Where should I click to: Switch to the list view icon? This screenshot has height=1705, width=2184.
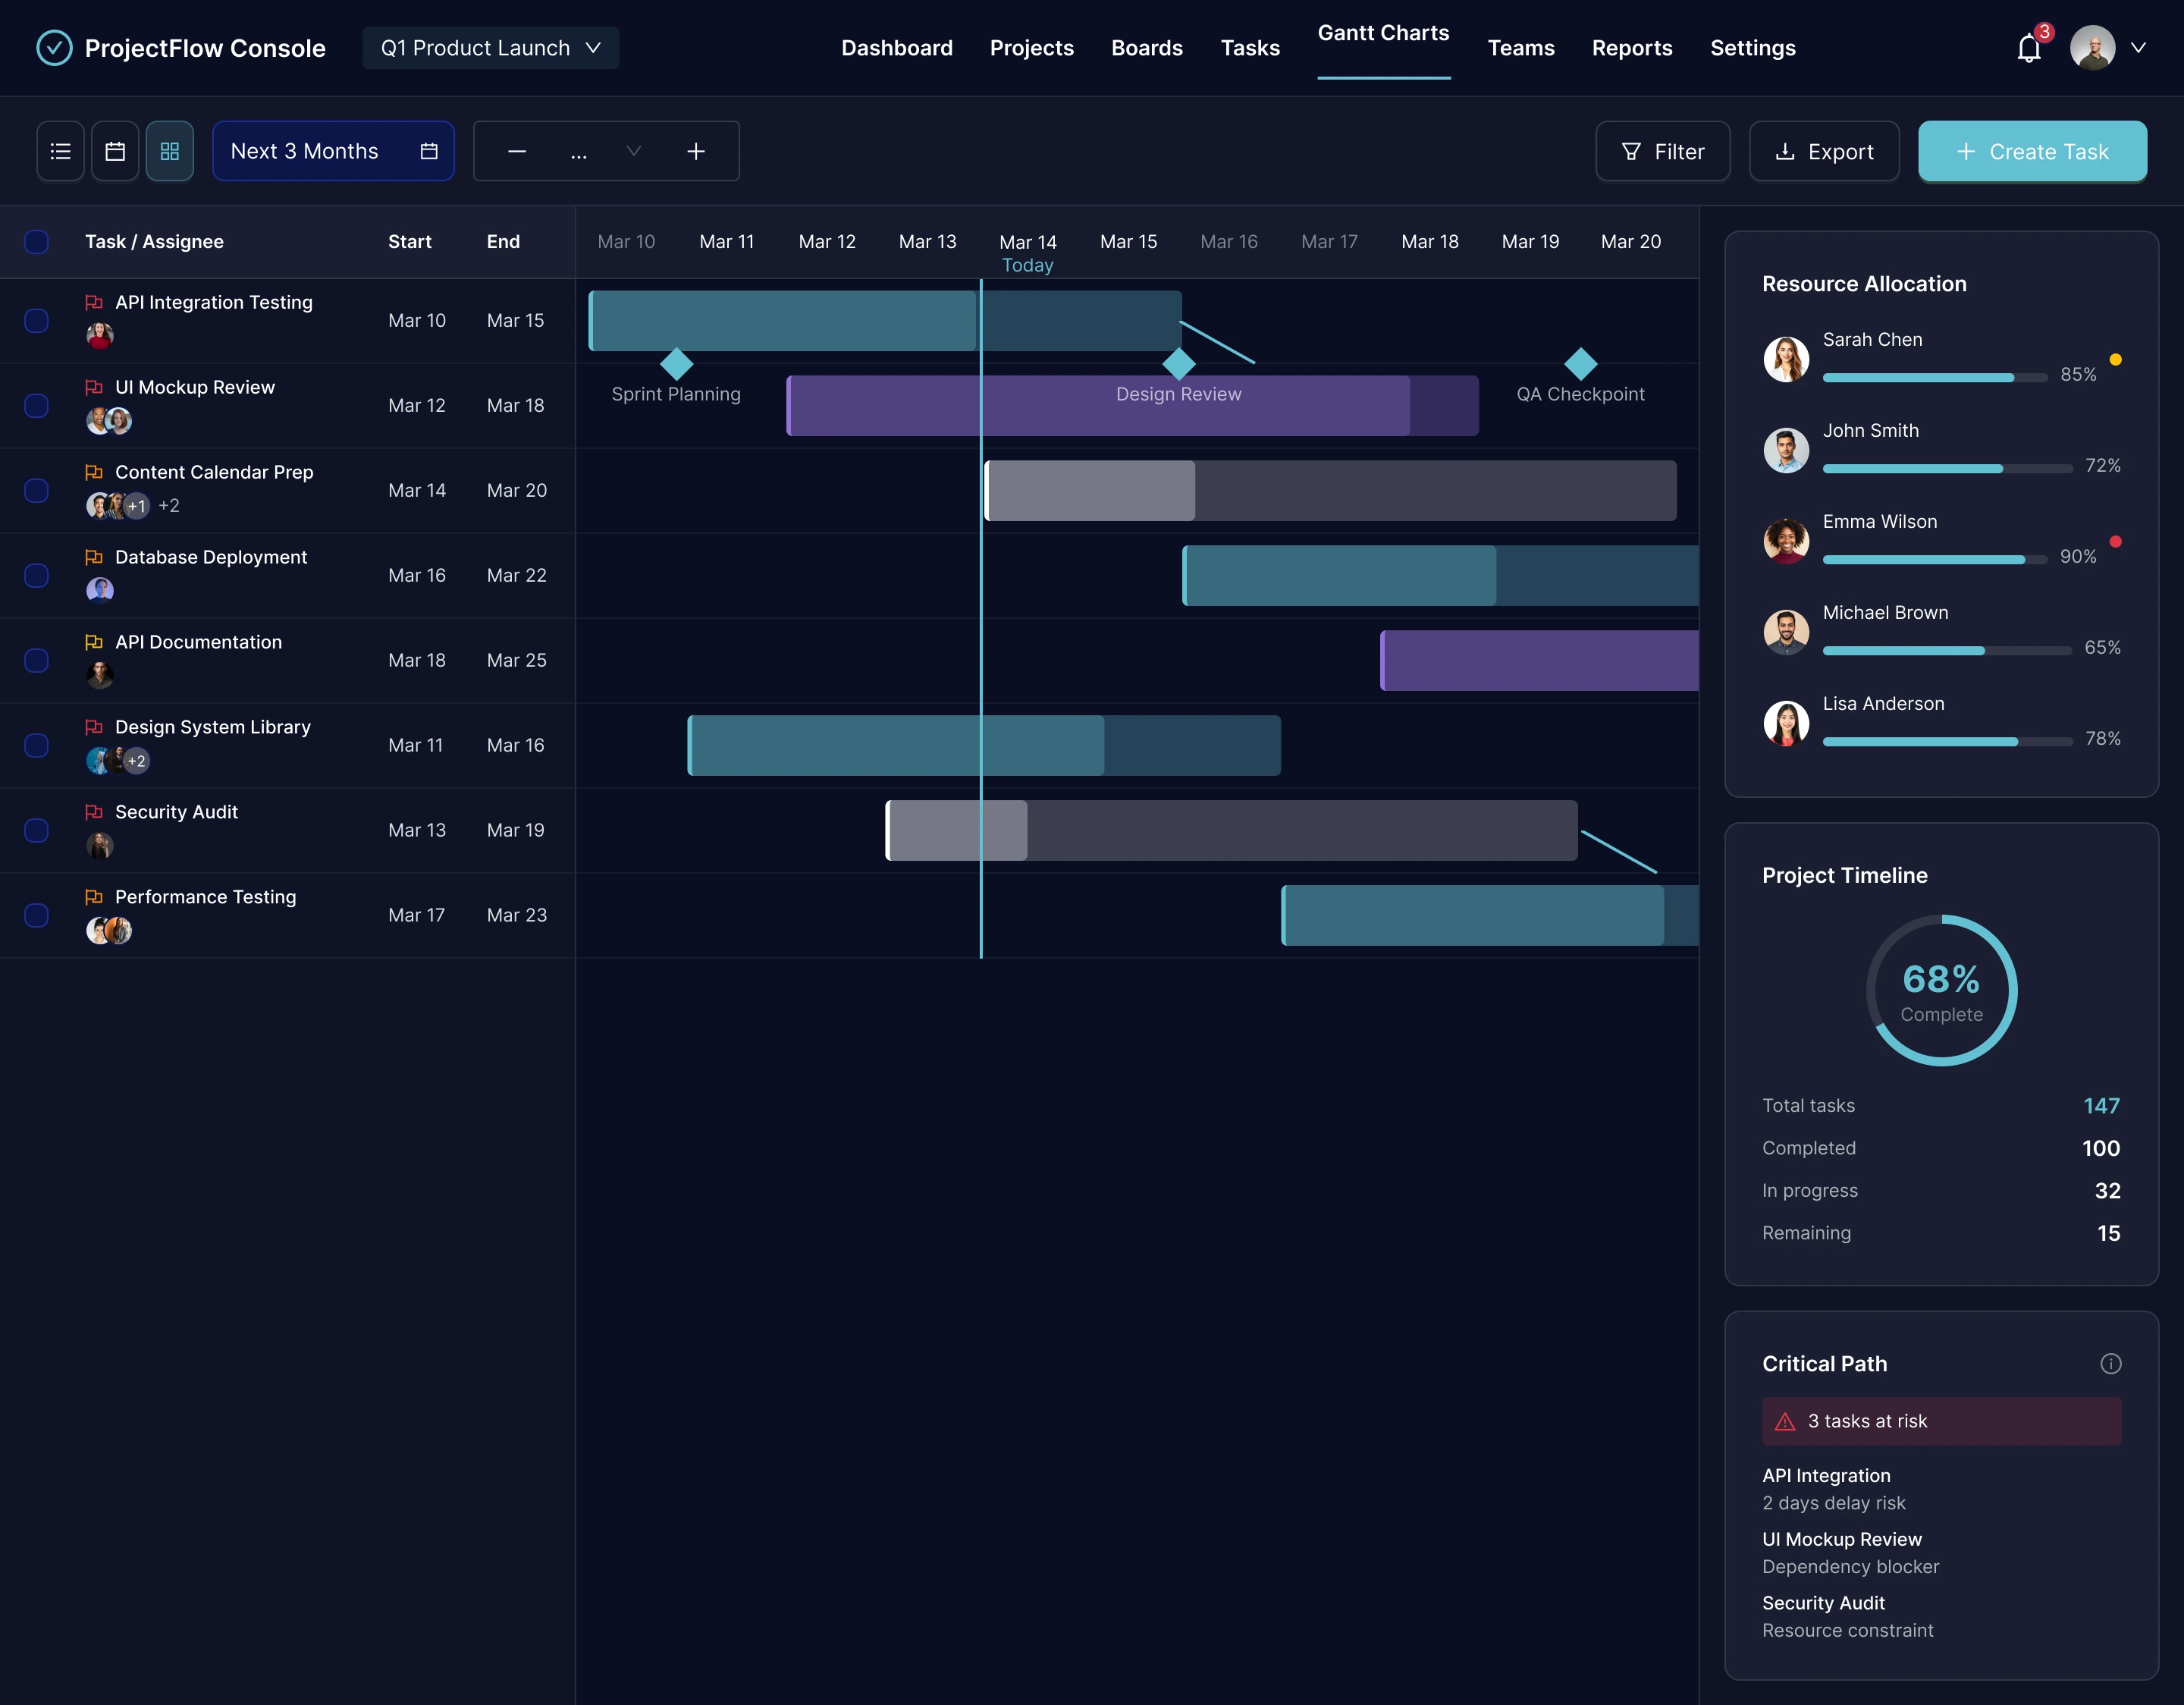(60, 151)
